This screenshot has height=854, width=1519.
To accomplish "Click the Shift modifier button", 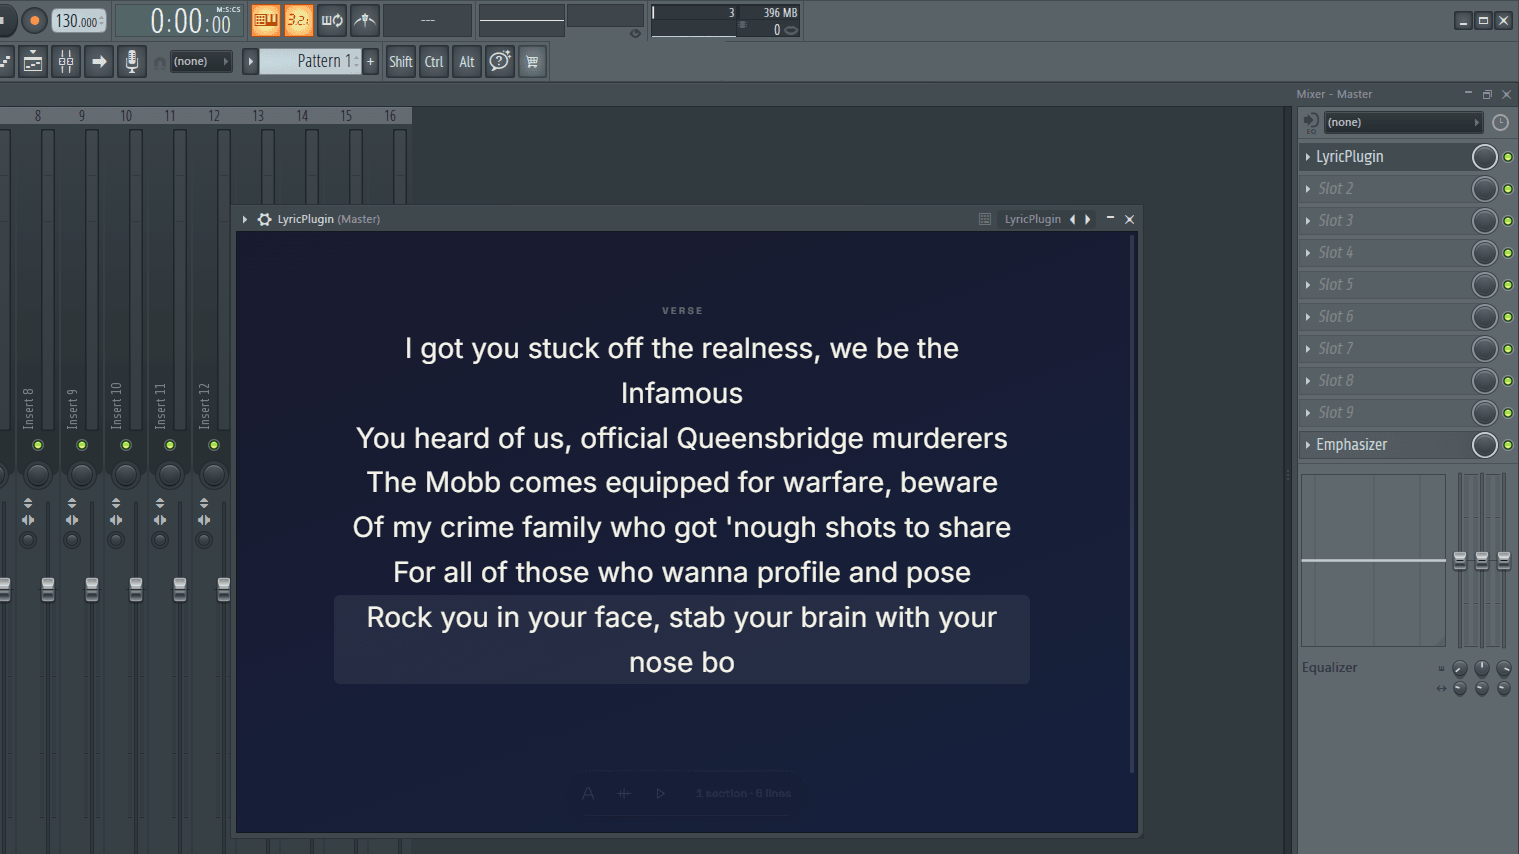I will (401, 62).
